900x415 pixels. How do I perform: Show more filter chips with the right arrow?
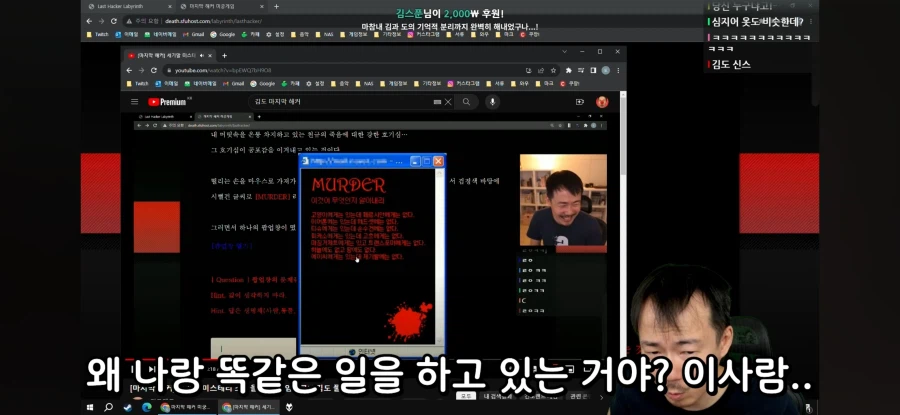602,397
